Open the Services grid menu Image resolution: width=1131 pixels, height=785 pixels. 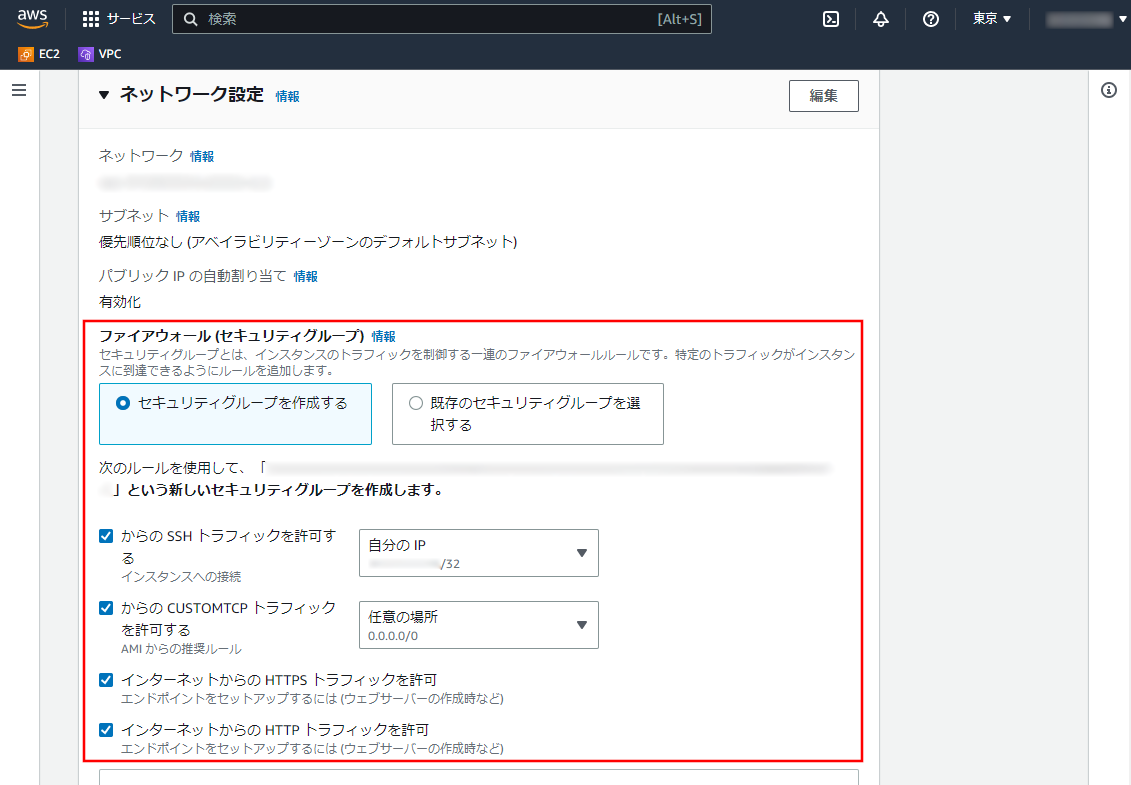(x=118, y=19)
